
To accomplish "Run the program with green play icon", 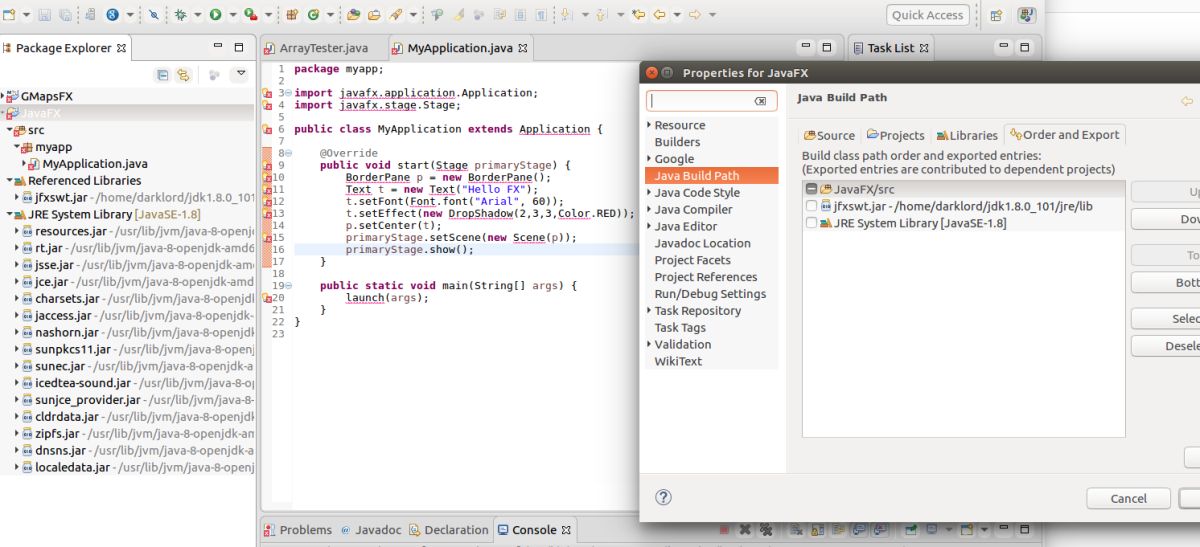I will pos(215,15).
